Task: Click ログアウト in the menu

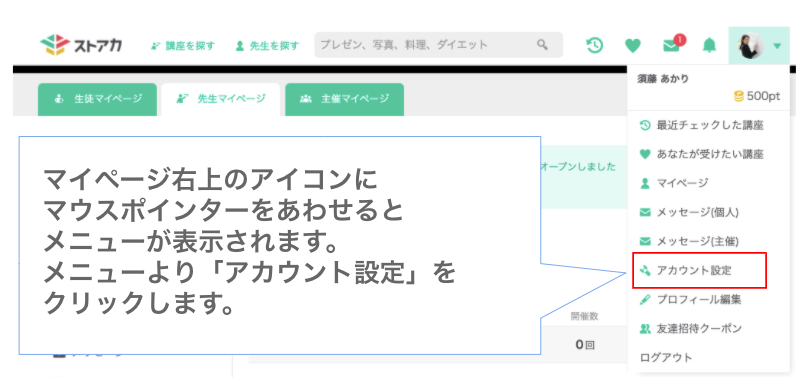Action: click(666, 357)
